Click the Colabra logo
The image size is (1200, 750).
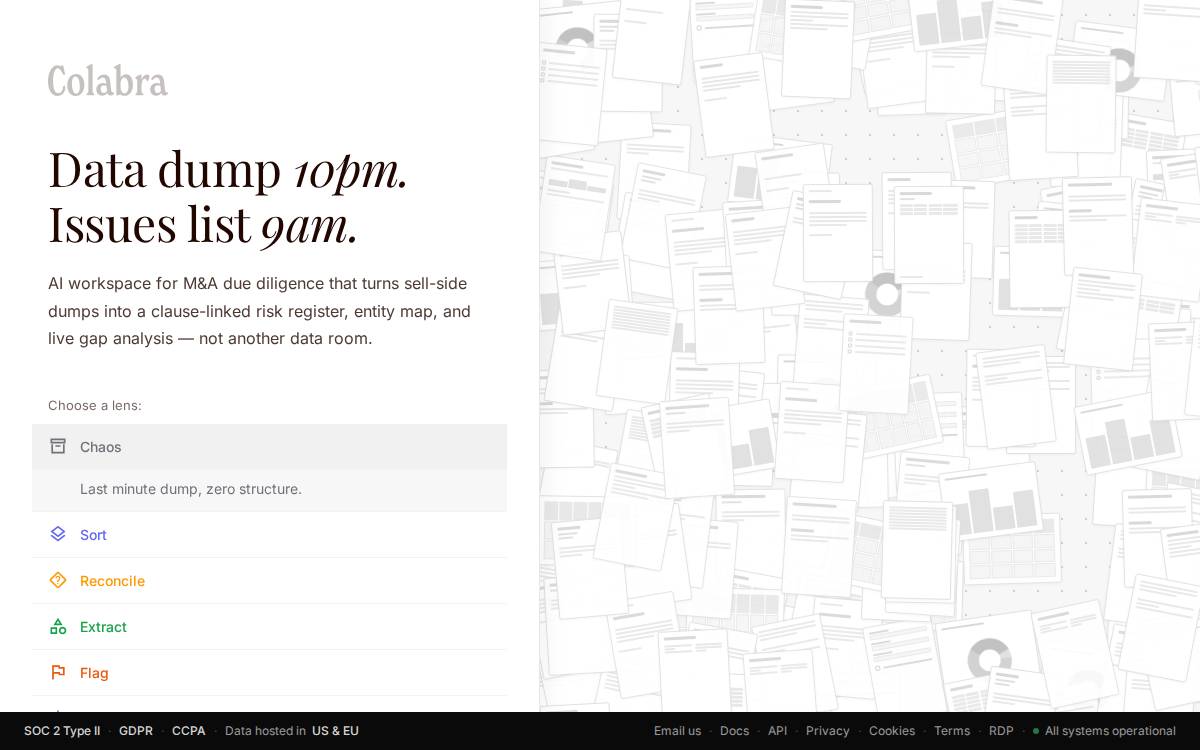pos(108,81)
